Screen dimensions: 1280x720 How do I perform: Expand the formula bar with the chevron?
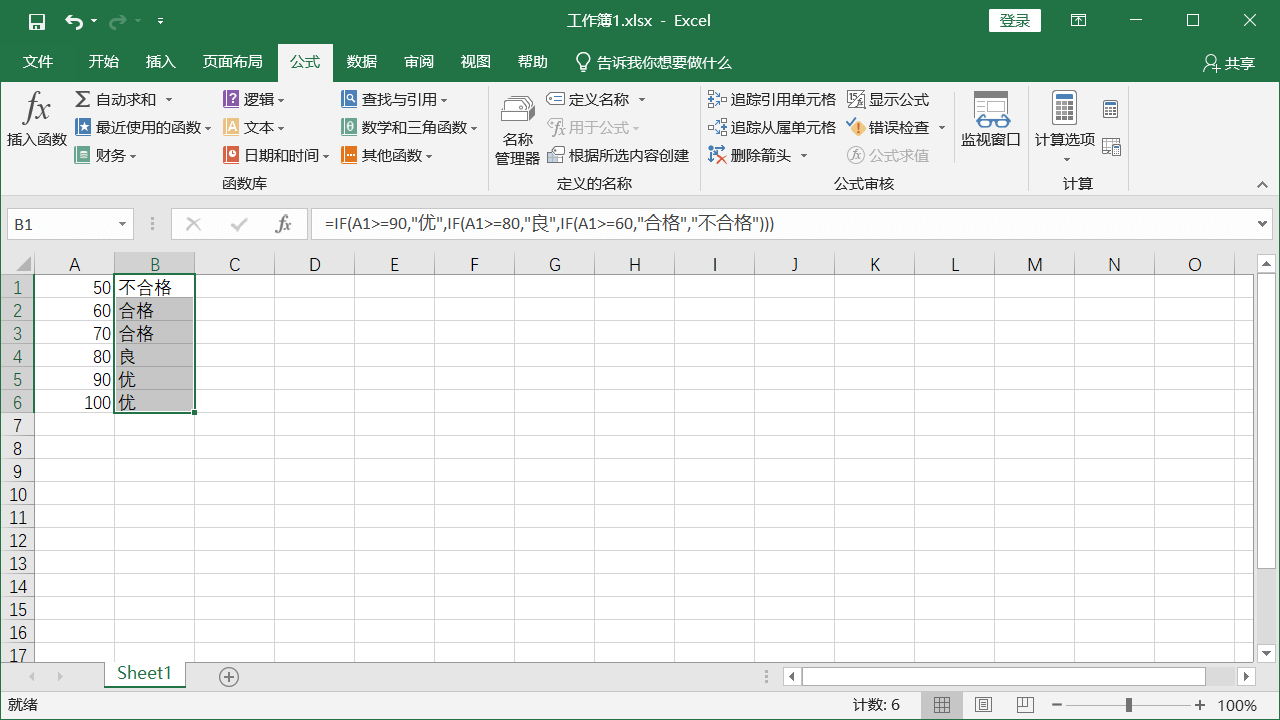(x=1262, y=224)
